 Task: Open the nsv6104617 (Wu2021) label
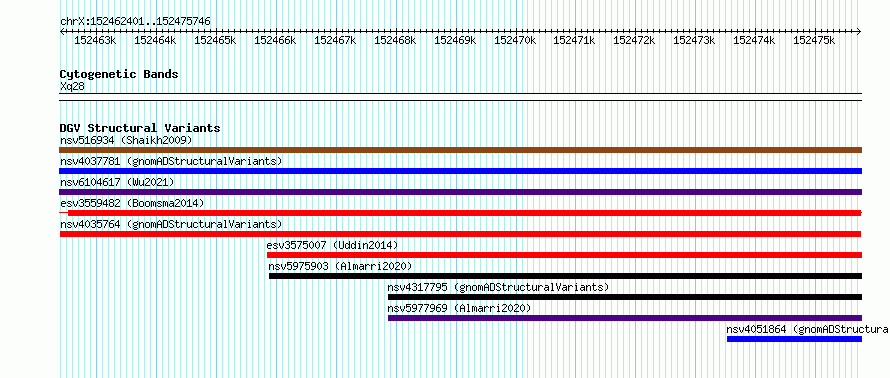coord(117,182)
